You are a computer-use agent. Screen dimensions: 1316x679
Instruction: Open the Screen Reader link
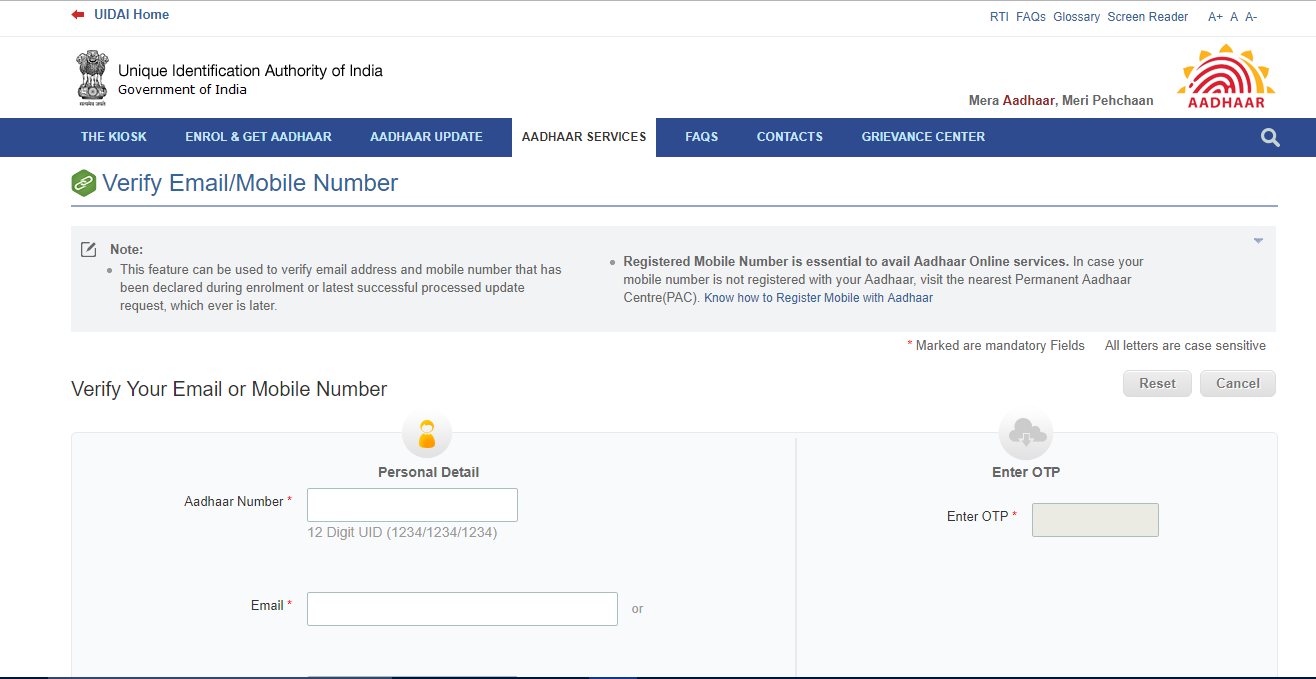[1147, 16]
